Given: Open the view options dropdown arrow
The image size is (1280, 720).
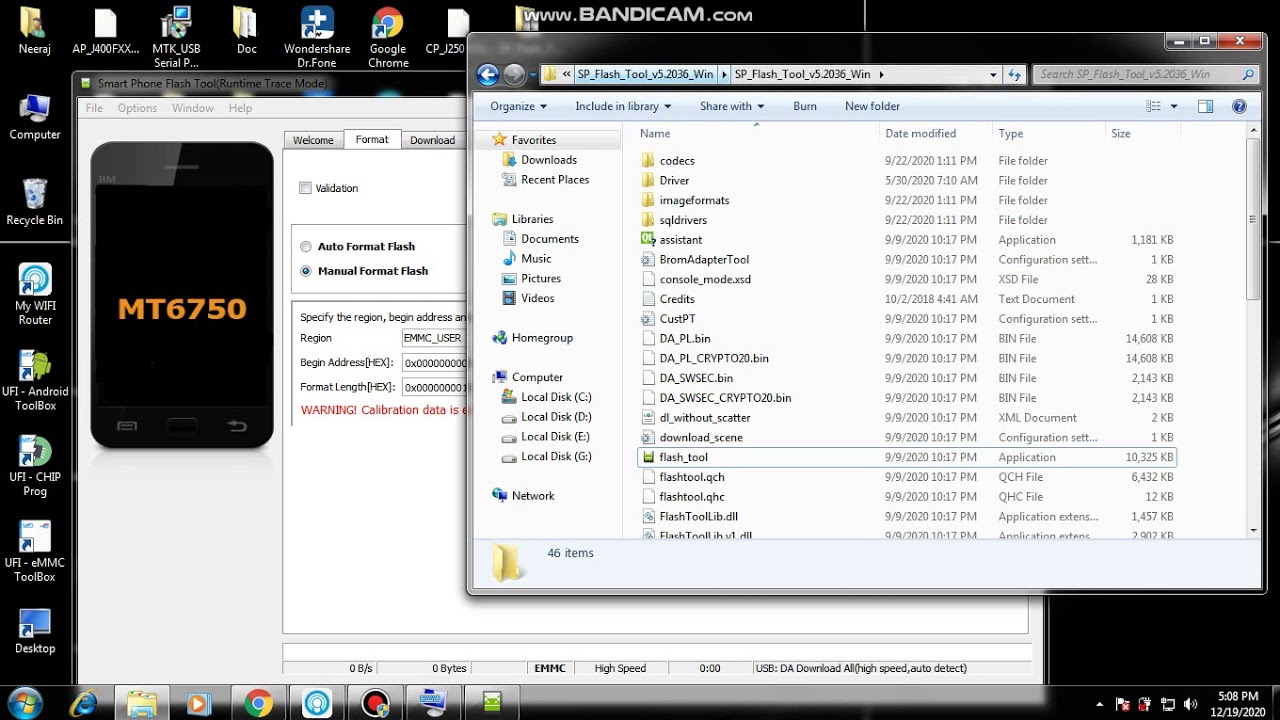Looking at the screenshot, I should [x=1174, y=106].
